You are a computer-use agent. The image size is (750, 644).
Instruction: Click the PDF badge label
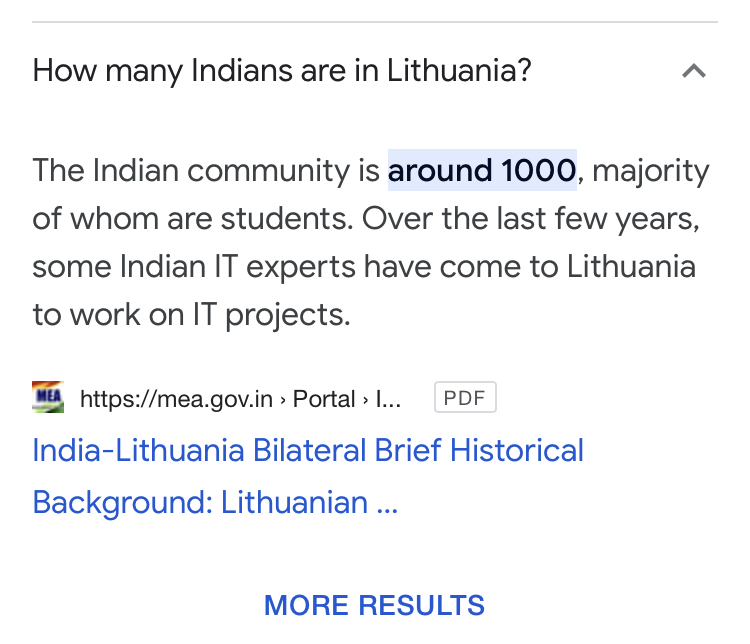tap(465, 397)
